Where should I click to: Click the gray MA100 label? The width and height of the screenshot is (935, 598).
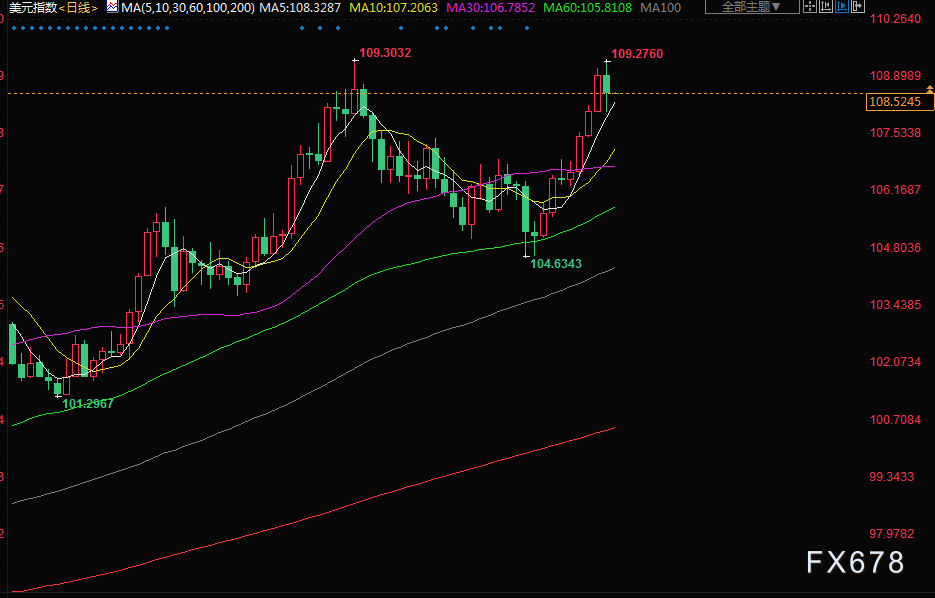click(664, 7)
